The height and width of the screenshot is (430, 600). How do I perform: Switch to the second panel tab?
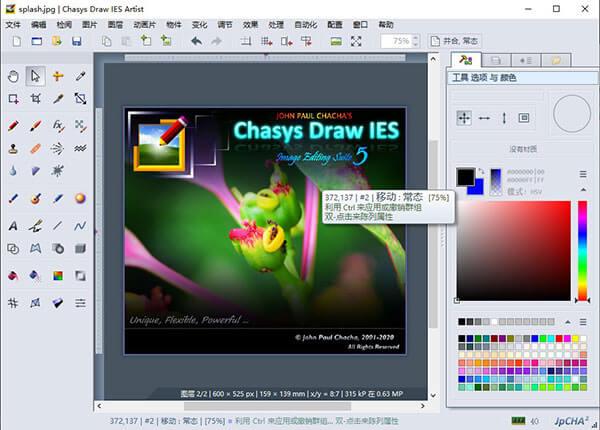[495, 60]
